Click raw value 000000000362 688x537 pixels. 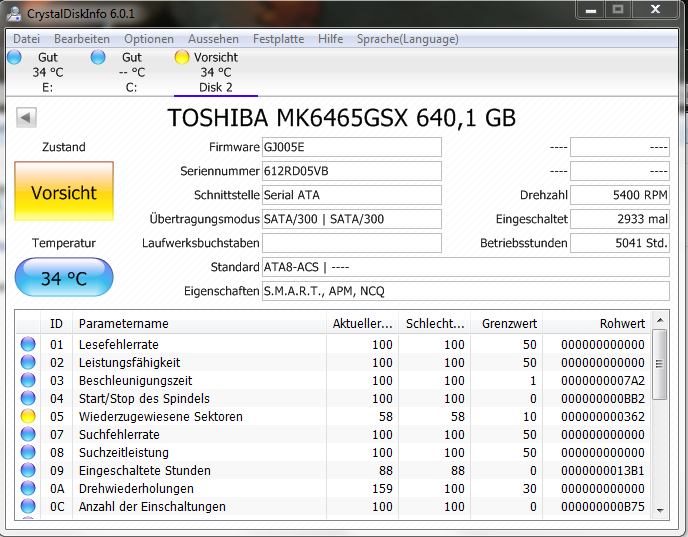coord(602,416)
